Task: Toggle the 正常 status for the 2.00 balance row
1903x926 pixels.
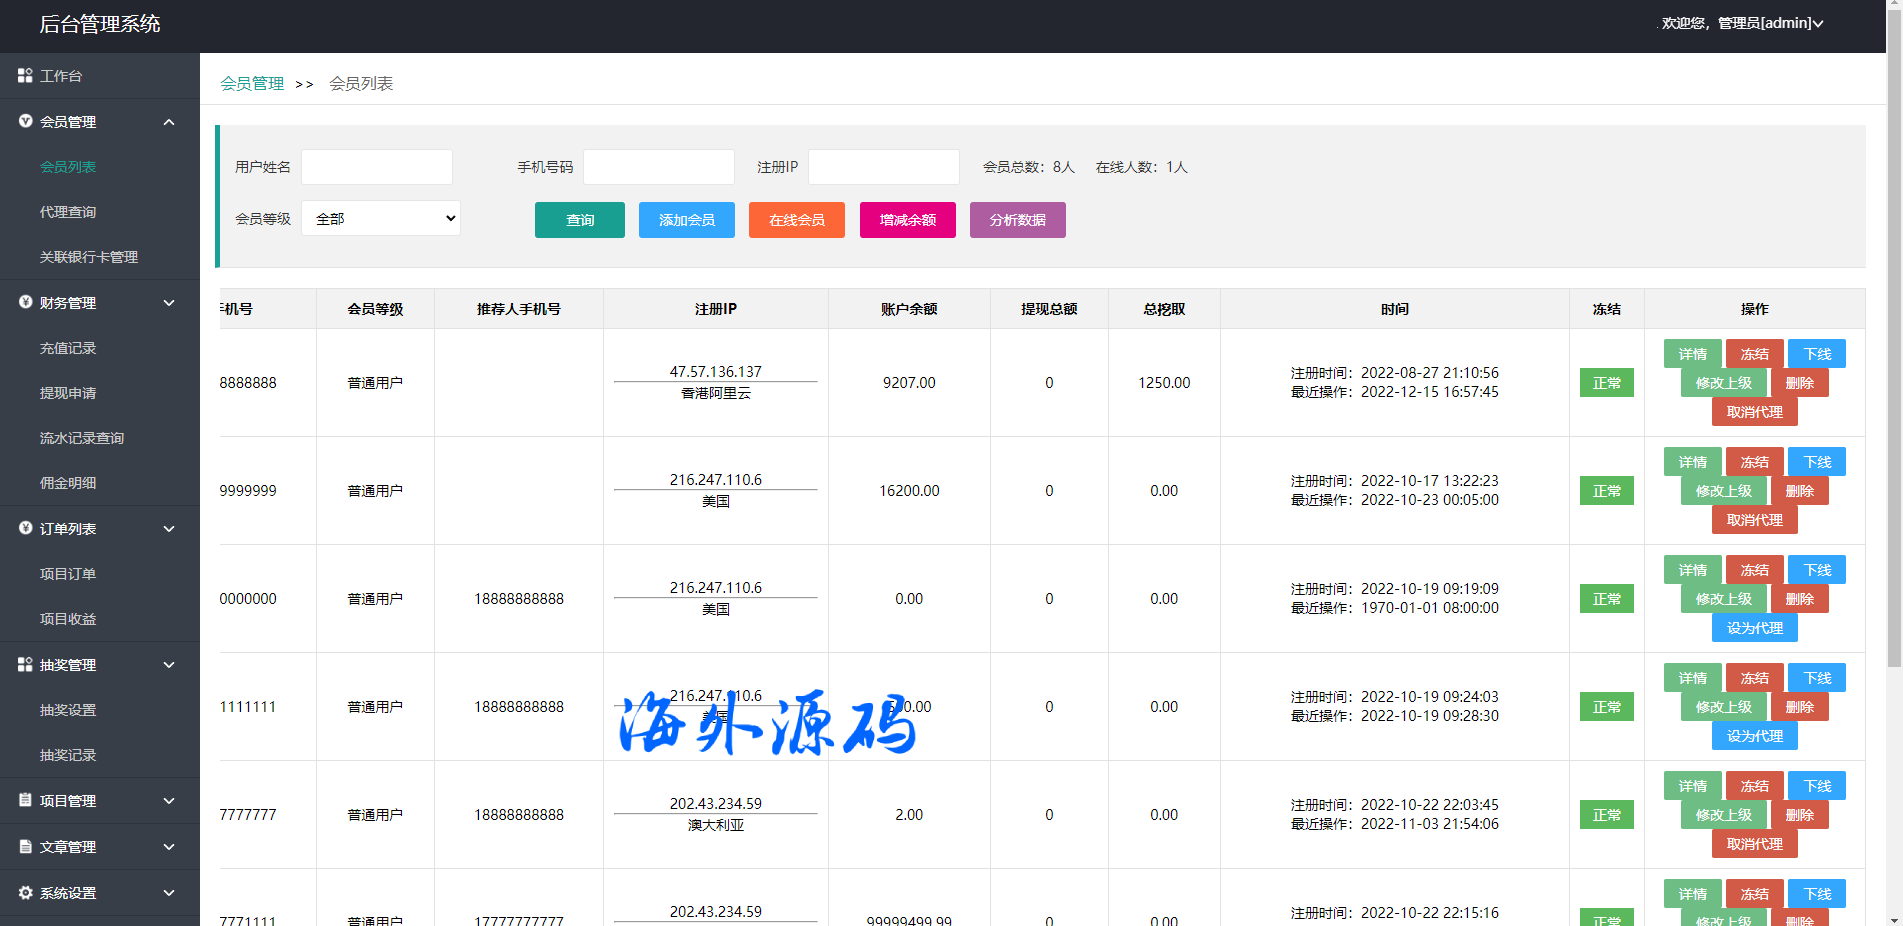Action: (x=1606, y=815)
